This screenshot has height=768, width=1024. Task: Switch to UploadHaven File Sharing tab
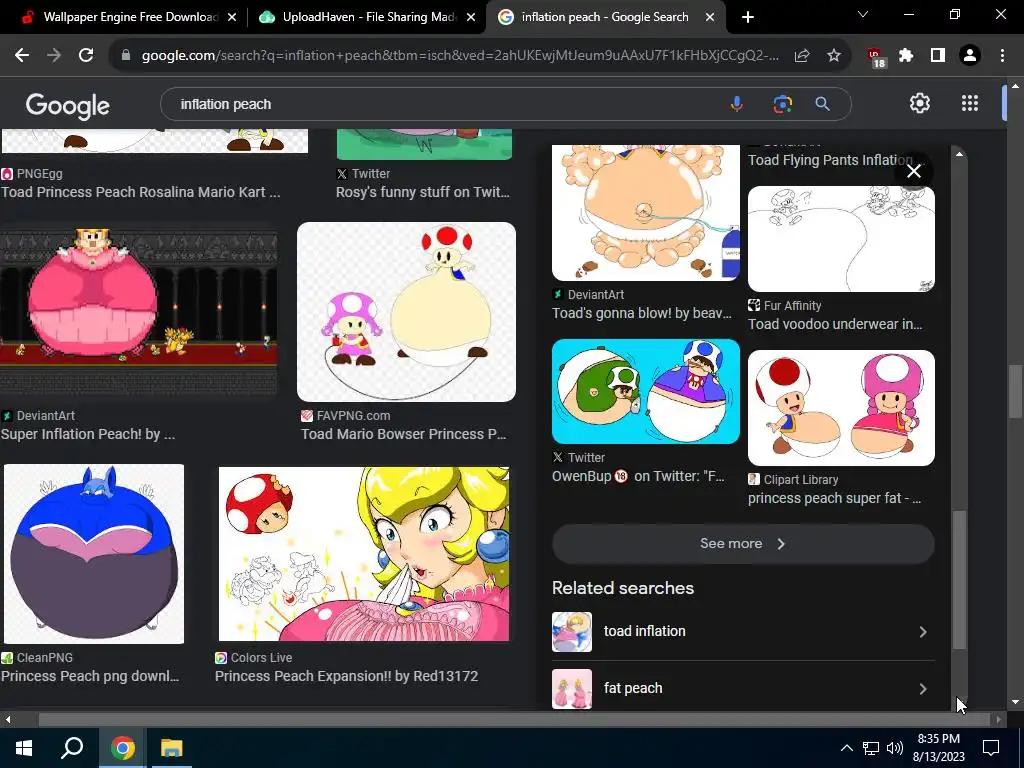pyautogui.click(x=366, y=18)
